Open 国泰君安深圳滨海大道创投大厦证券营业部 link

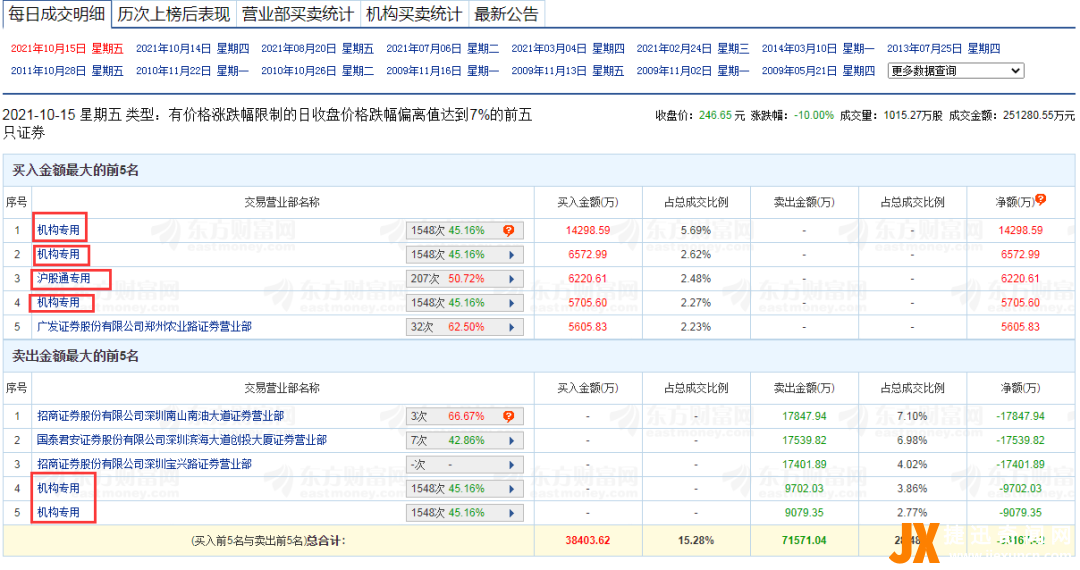(x=182, y=440)
